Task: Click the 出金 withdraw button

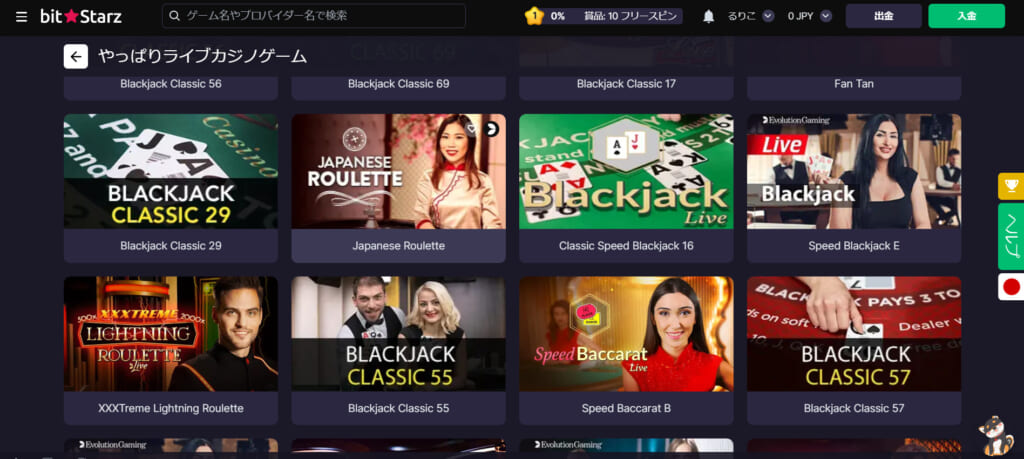Action: click(884, 16)
